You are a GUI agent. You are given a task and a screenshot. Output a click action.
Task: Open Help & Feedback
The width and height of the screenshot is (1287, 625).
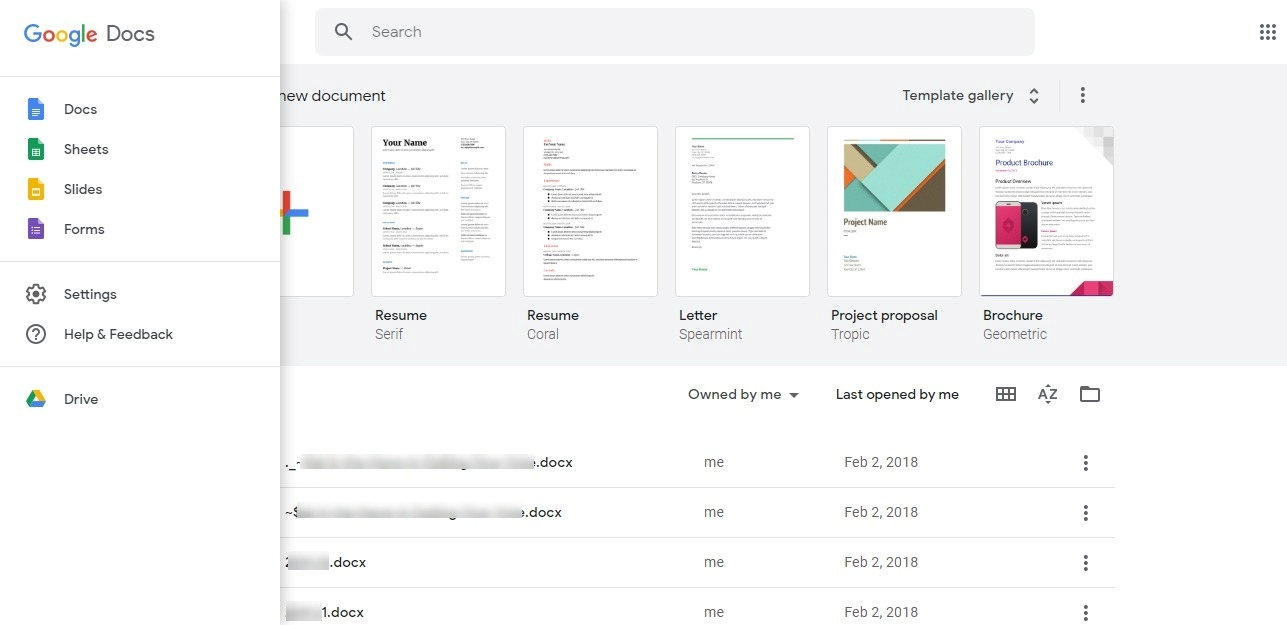pyautogui.click(x=118, y=334)
